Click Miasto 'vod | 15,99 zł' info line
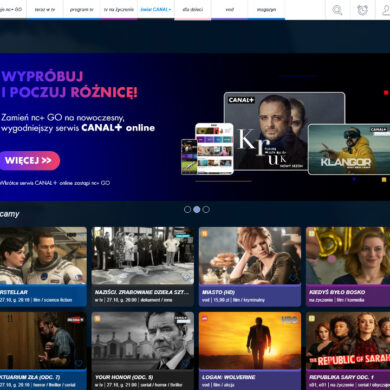This screenshot has width=390, height=390. (x=233, y=300)
